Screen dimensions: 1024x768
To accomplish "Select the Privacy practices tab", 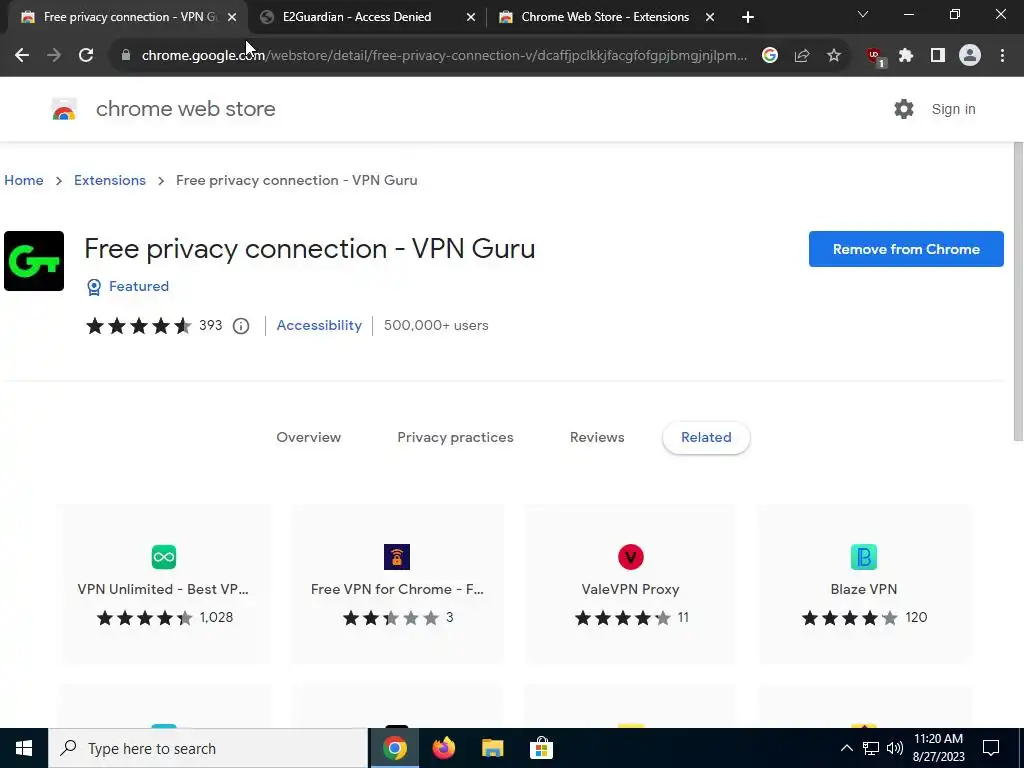I will point(455,438).
